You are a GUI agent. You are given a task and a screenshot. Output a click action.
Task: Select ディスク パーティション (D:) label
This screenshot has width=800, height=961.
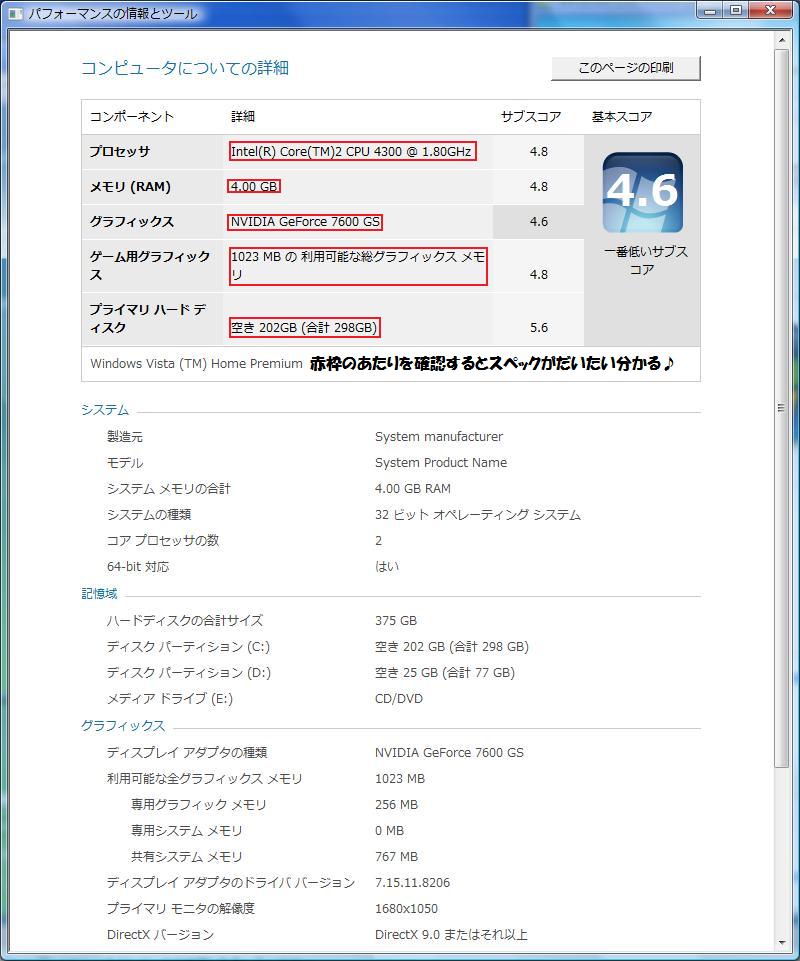point(188,673)
